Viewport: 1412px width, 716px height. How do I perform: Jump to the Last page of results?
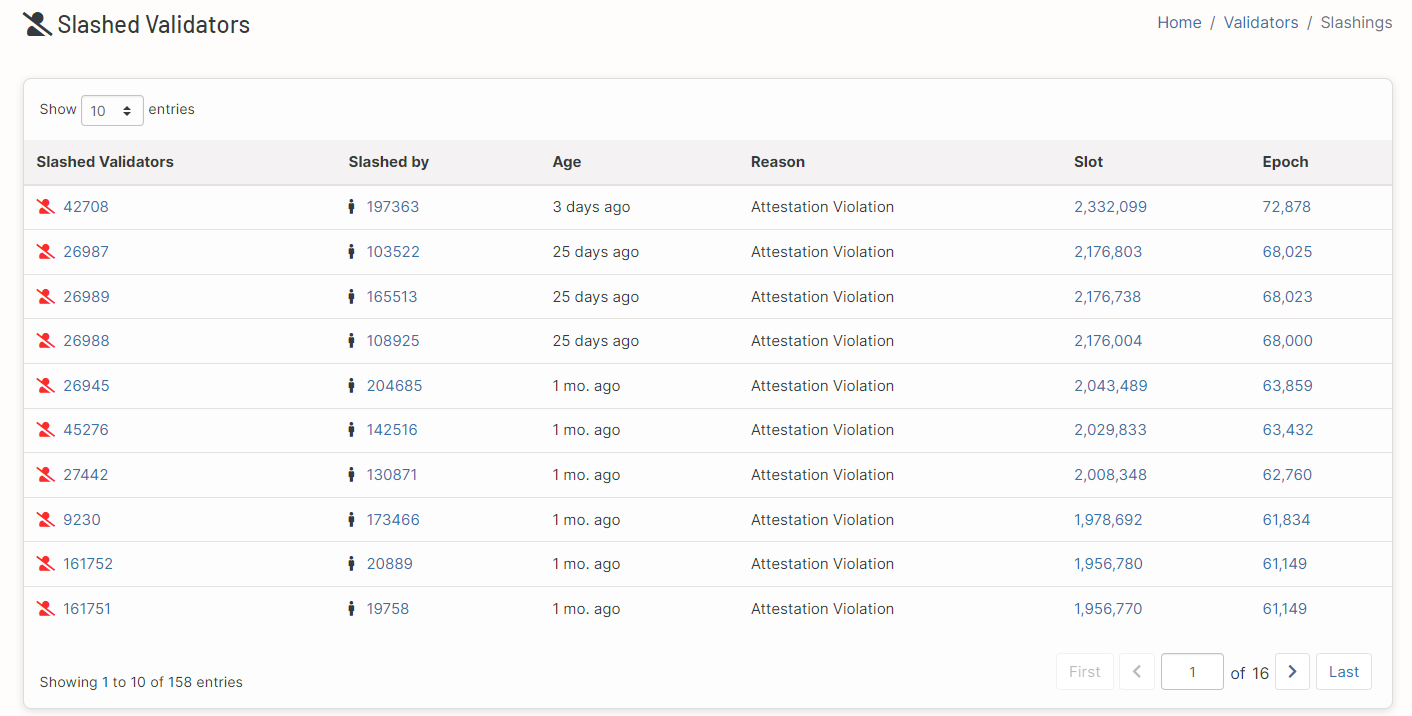1343,672
